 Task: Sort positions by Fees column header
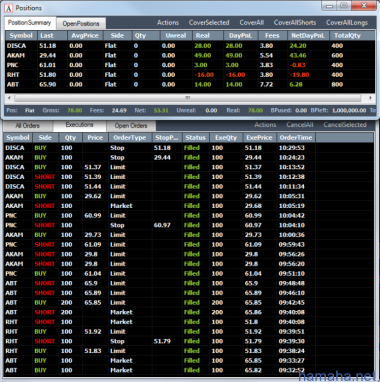[272, 36]
